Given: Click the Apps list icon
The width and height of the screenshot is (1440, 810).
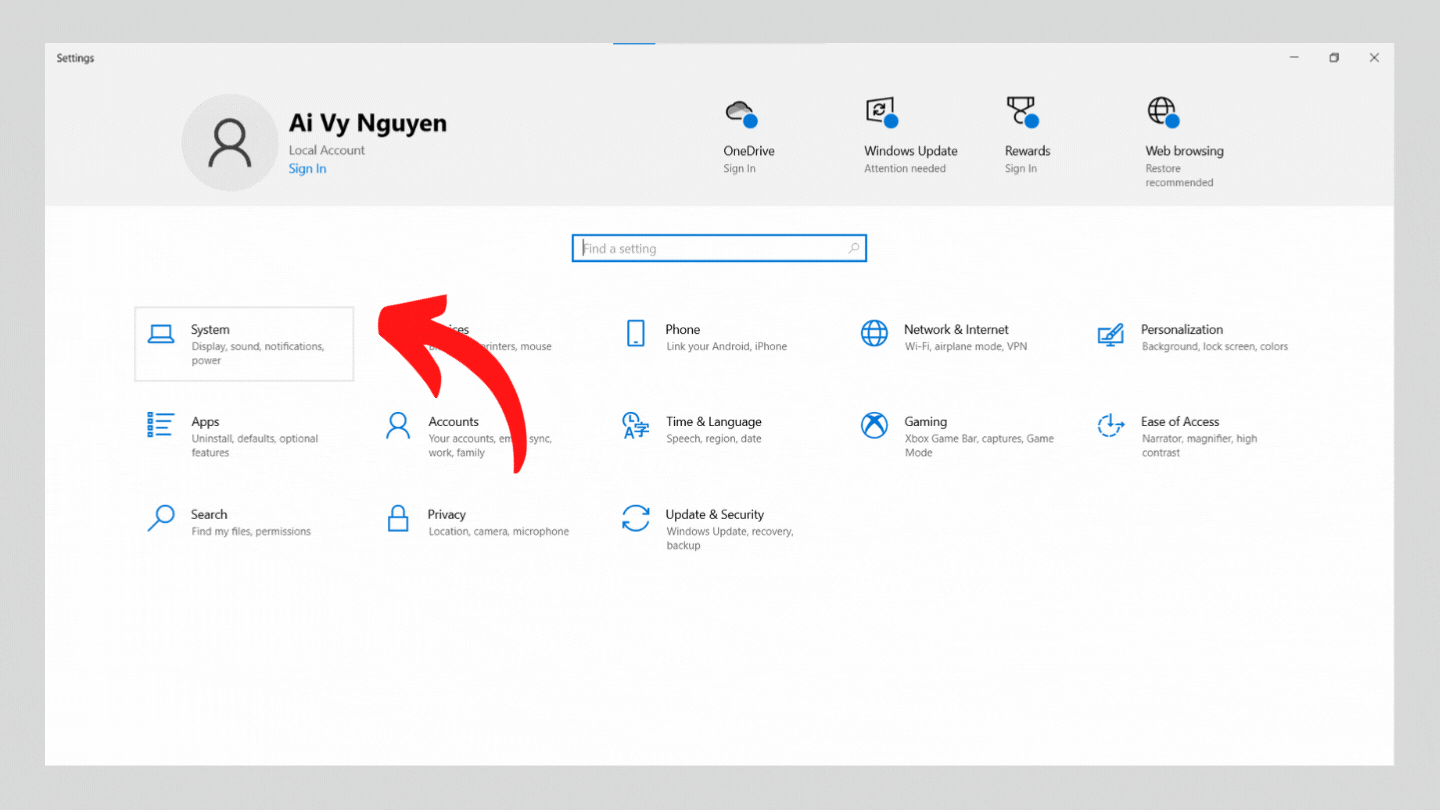Looking at the screenshot, I should [161, 425].
